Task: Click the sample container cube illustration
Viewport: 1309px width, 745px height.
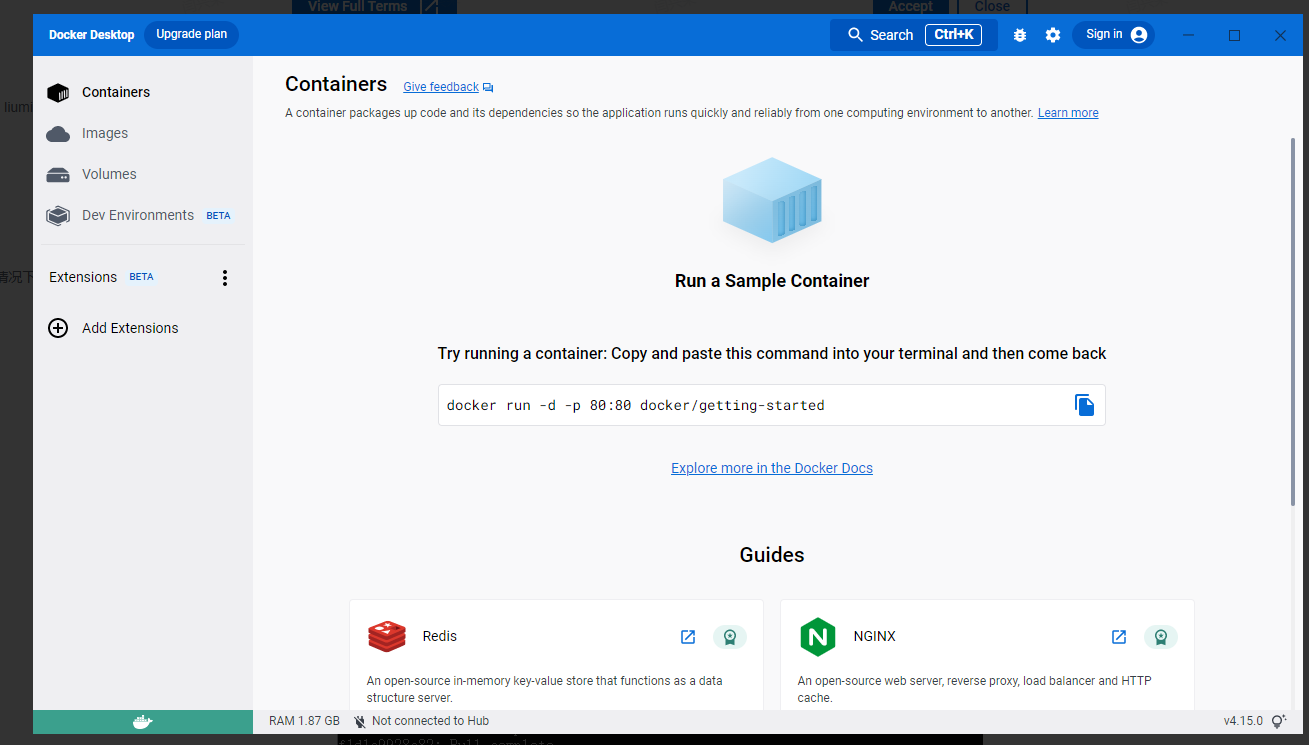Action: 772,200
